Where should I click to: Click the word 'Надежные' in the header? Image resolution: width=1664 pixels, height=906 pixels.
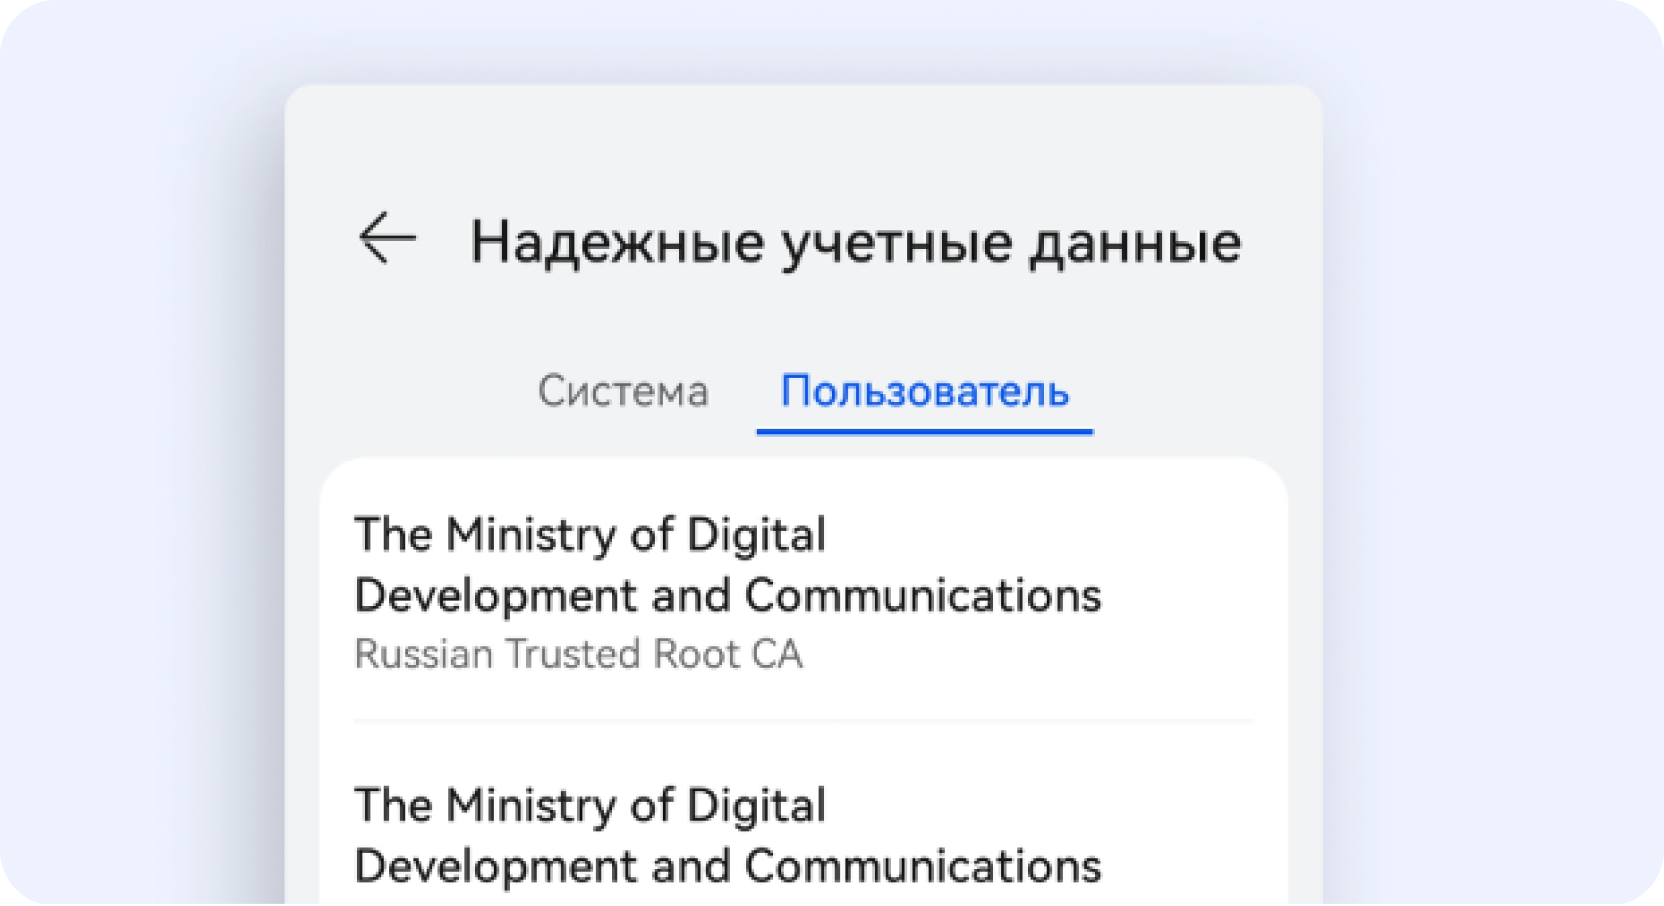(617, 242)
